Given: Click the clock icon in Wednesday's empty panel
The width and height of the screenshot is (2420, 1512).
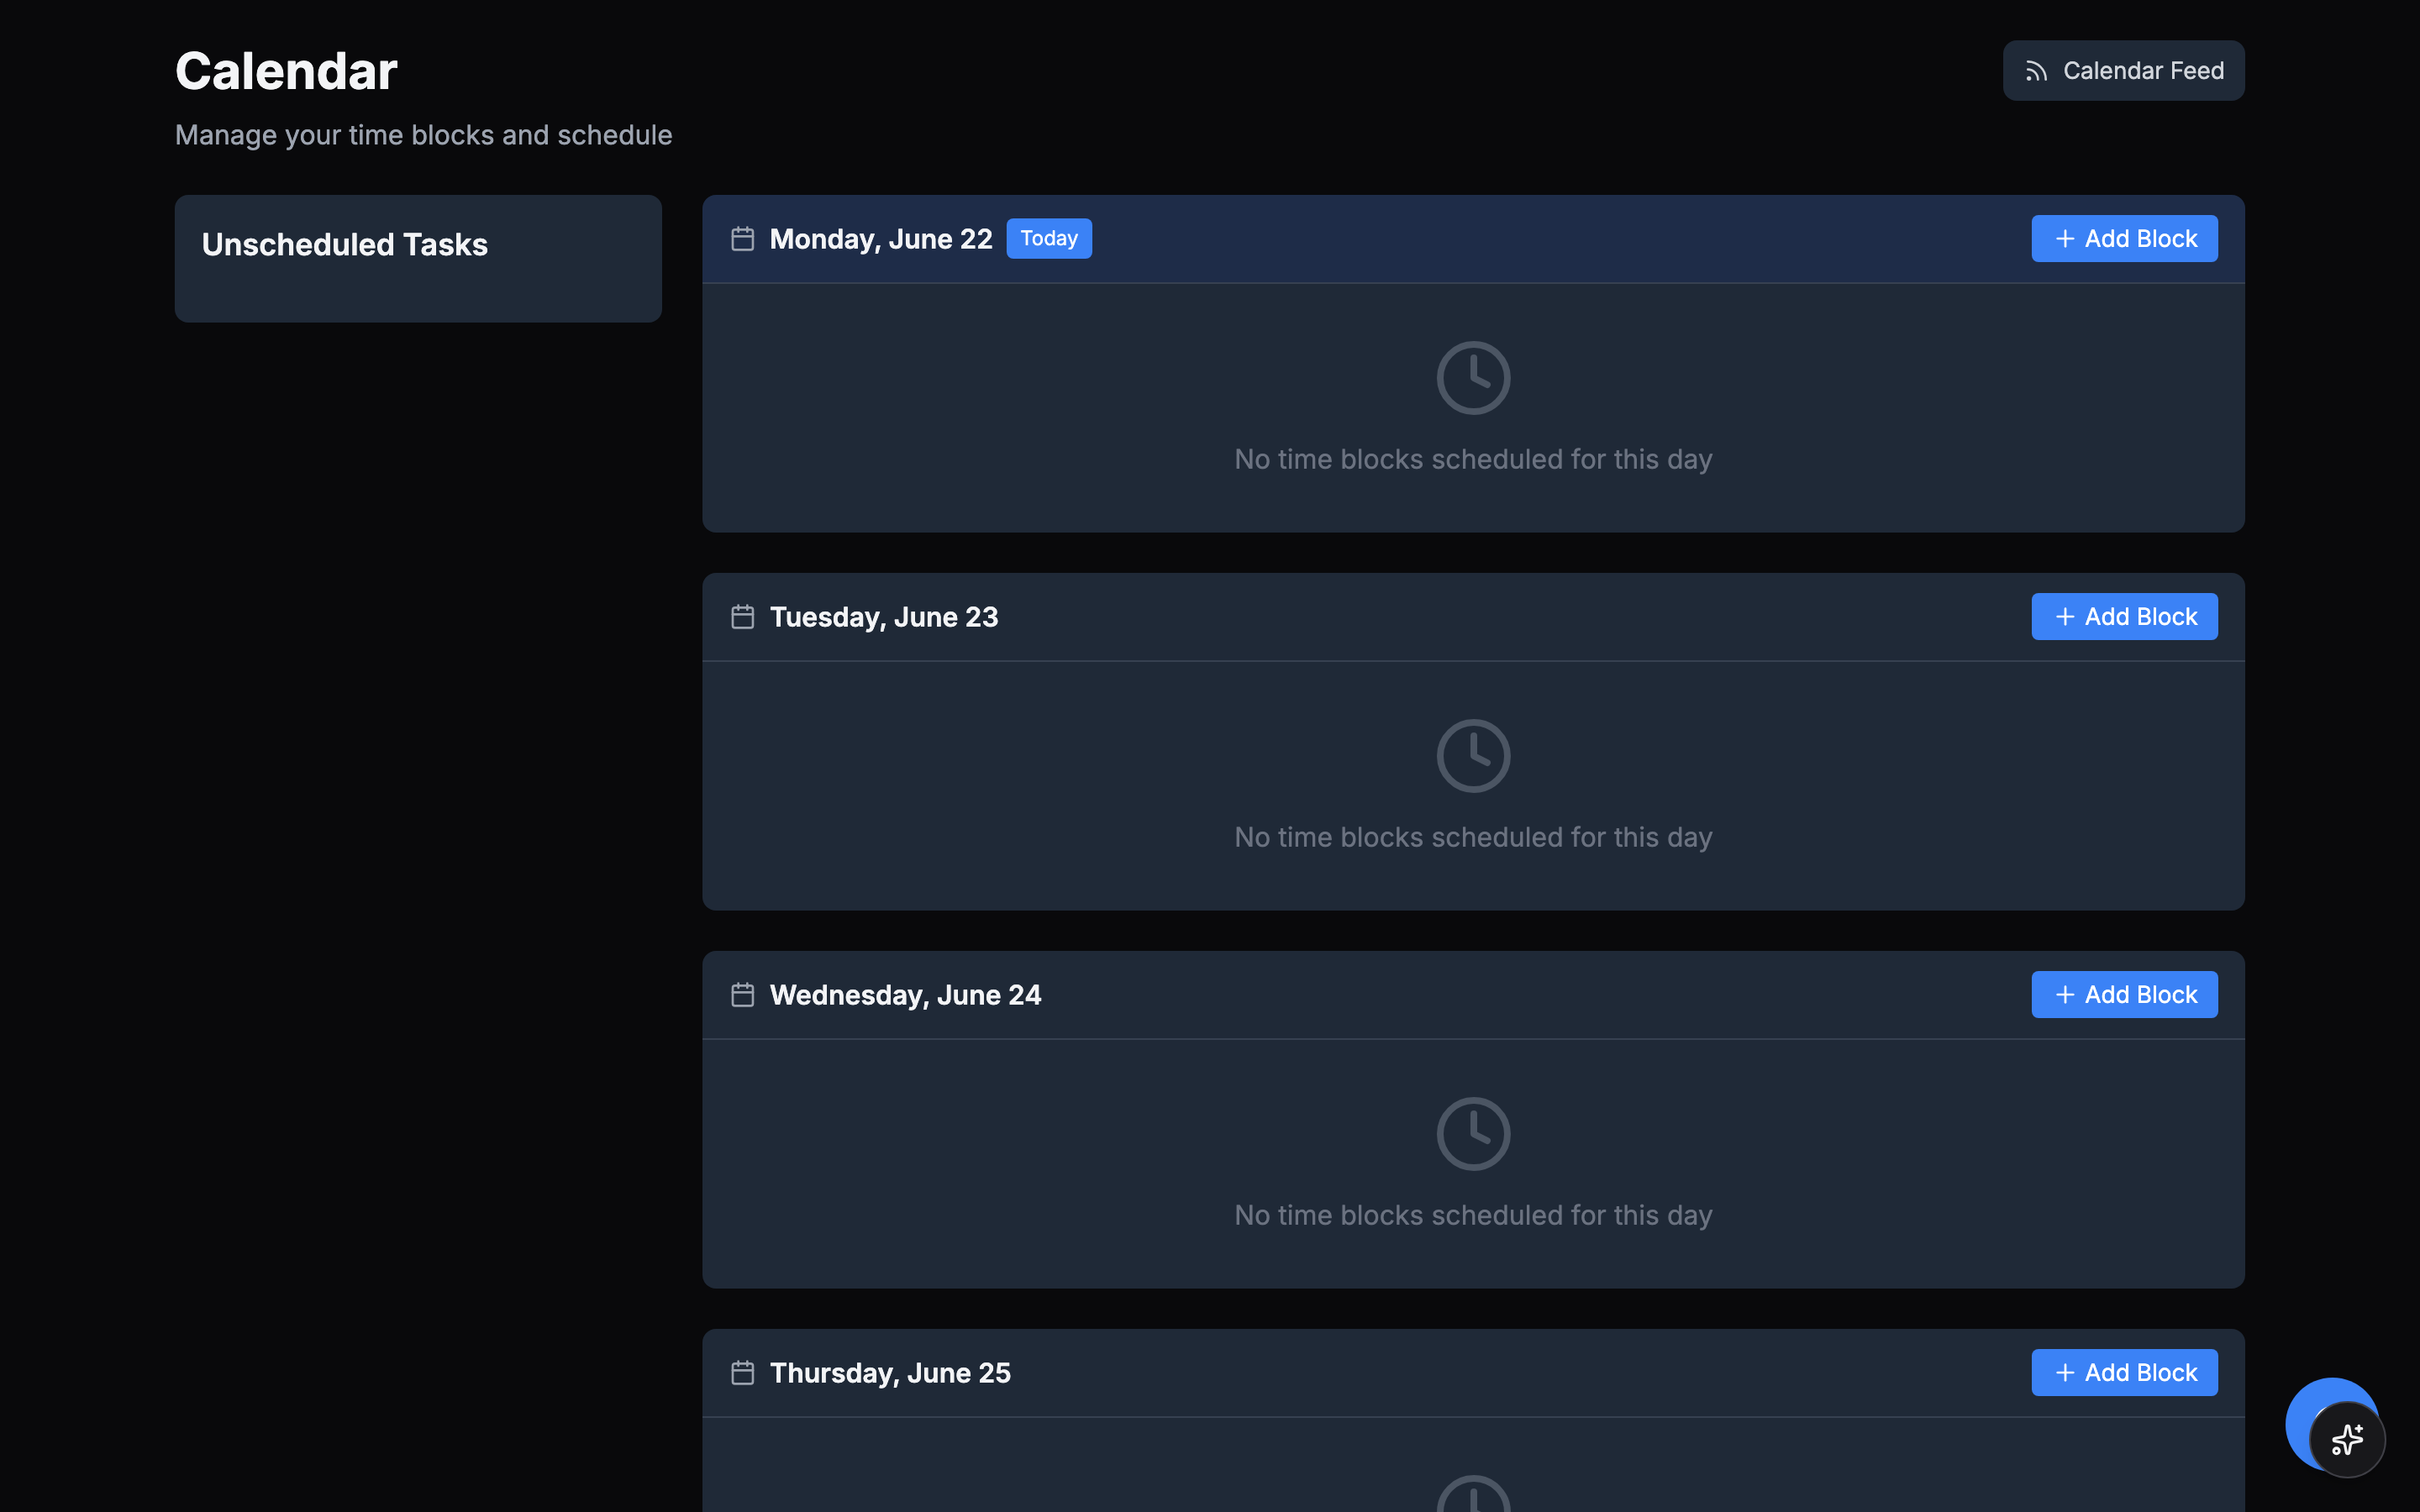Looking at the screenshot, I should click(x=1473, y=1134).
